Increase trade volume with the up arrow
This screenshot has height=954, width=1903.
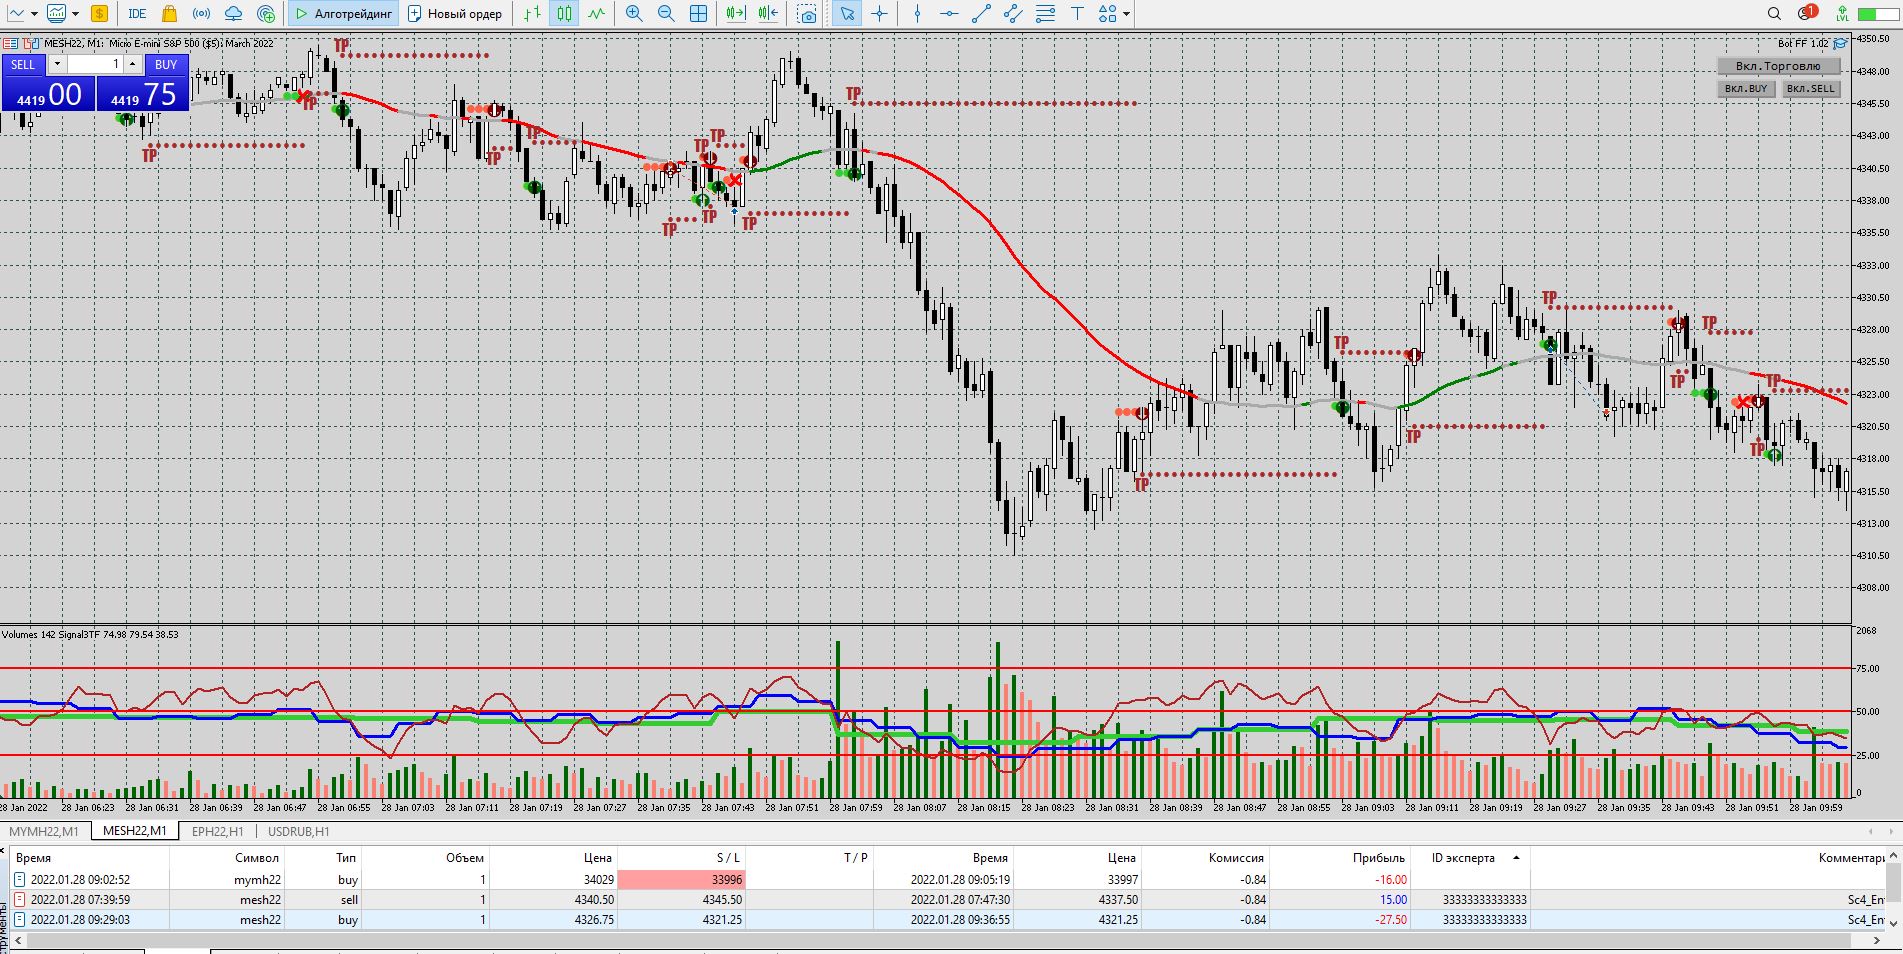(x=132, y=64)
